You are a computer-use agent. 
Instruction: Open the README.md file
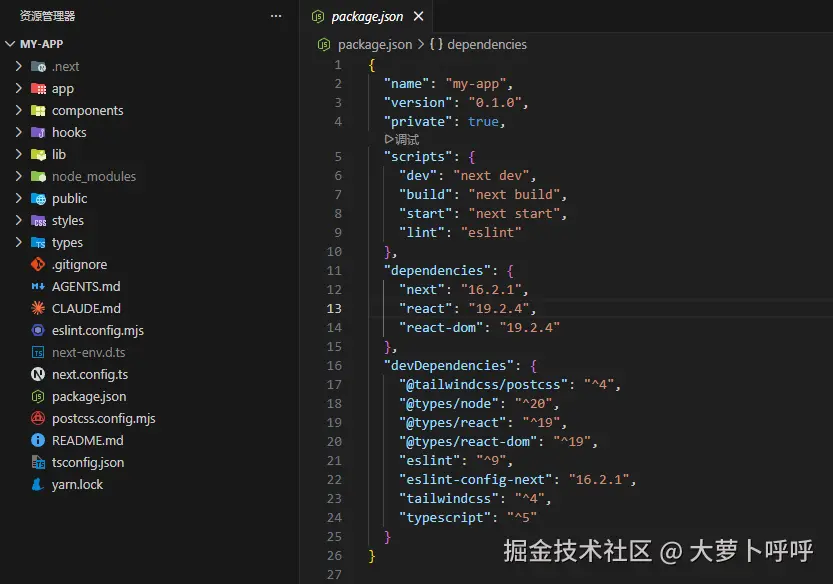click(88, 441)
